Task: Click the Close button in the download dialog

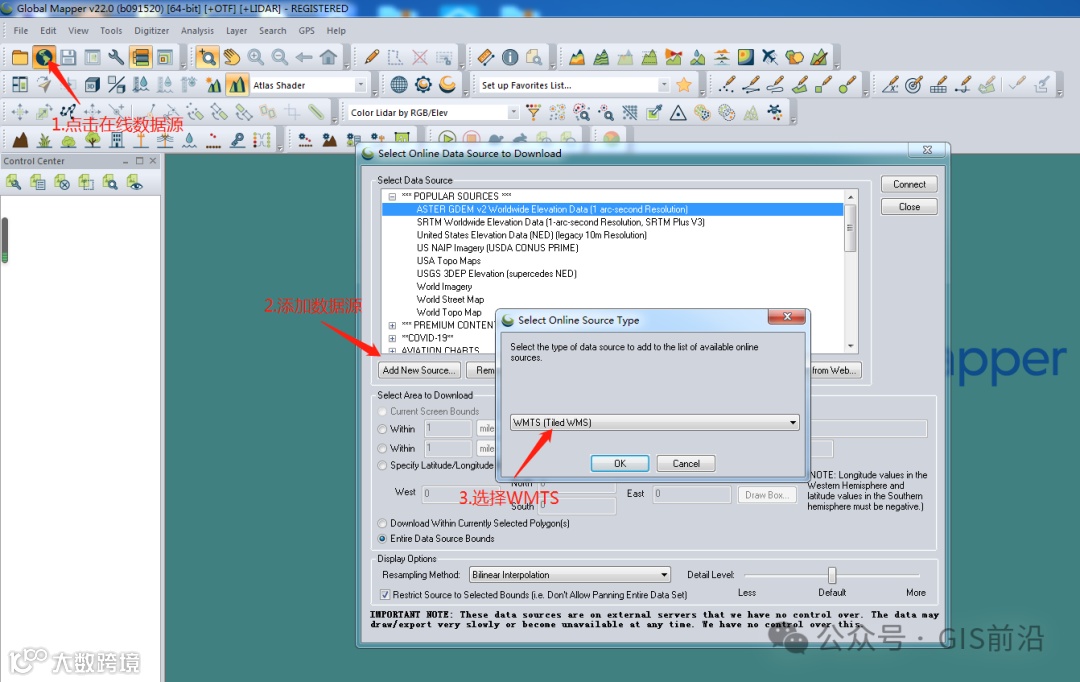Action: [x=909, y=207]
